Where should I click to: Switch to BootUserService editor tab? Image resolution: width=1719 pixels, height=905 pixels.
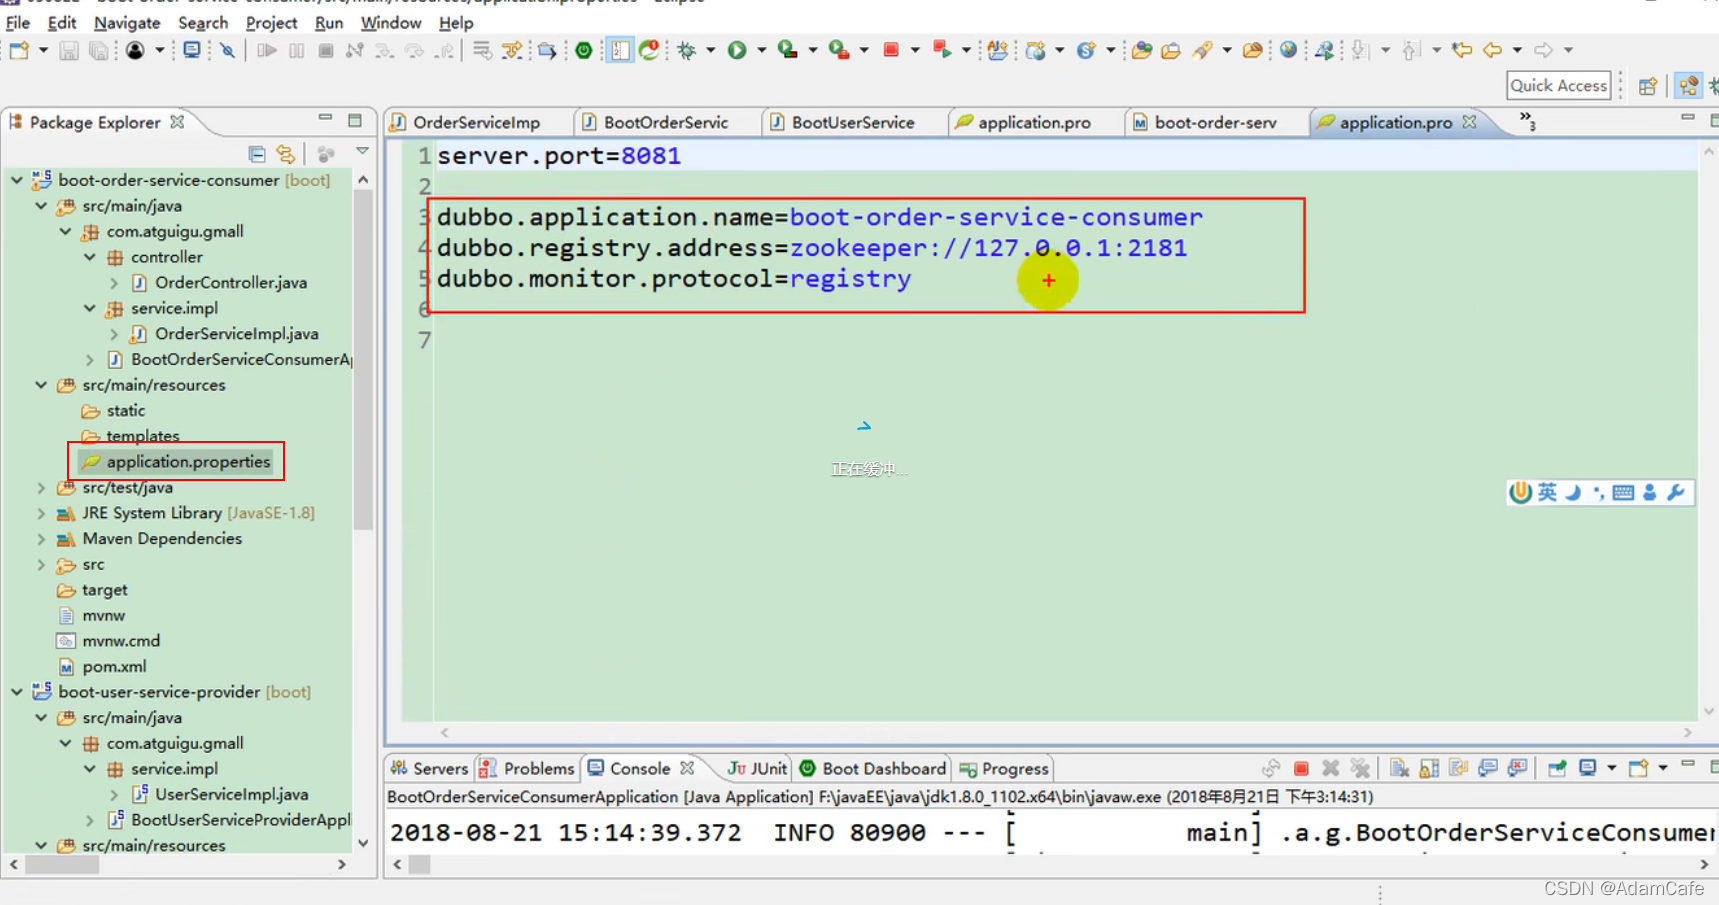click(853, 122)
